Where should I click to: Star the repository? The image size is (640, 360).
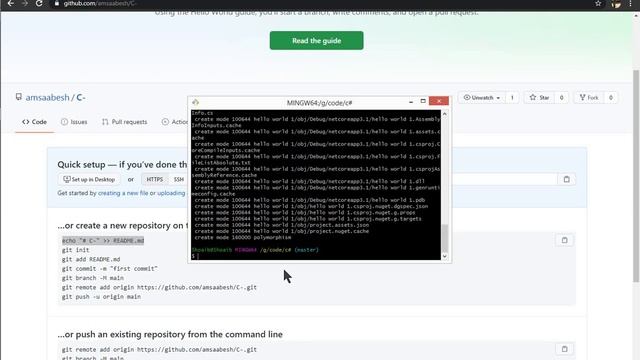click(x=539, y=98)
